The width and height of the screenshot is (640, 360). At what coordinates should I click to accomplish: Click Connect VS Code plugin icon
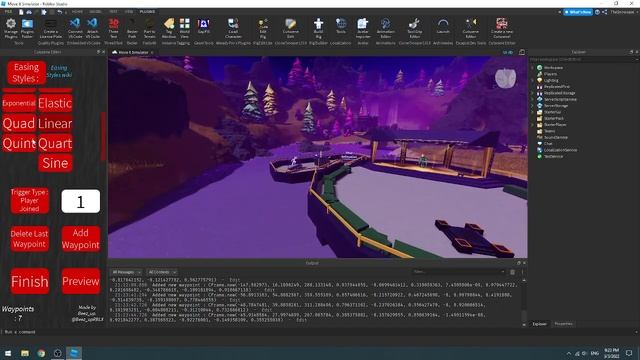point(75,28)
